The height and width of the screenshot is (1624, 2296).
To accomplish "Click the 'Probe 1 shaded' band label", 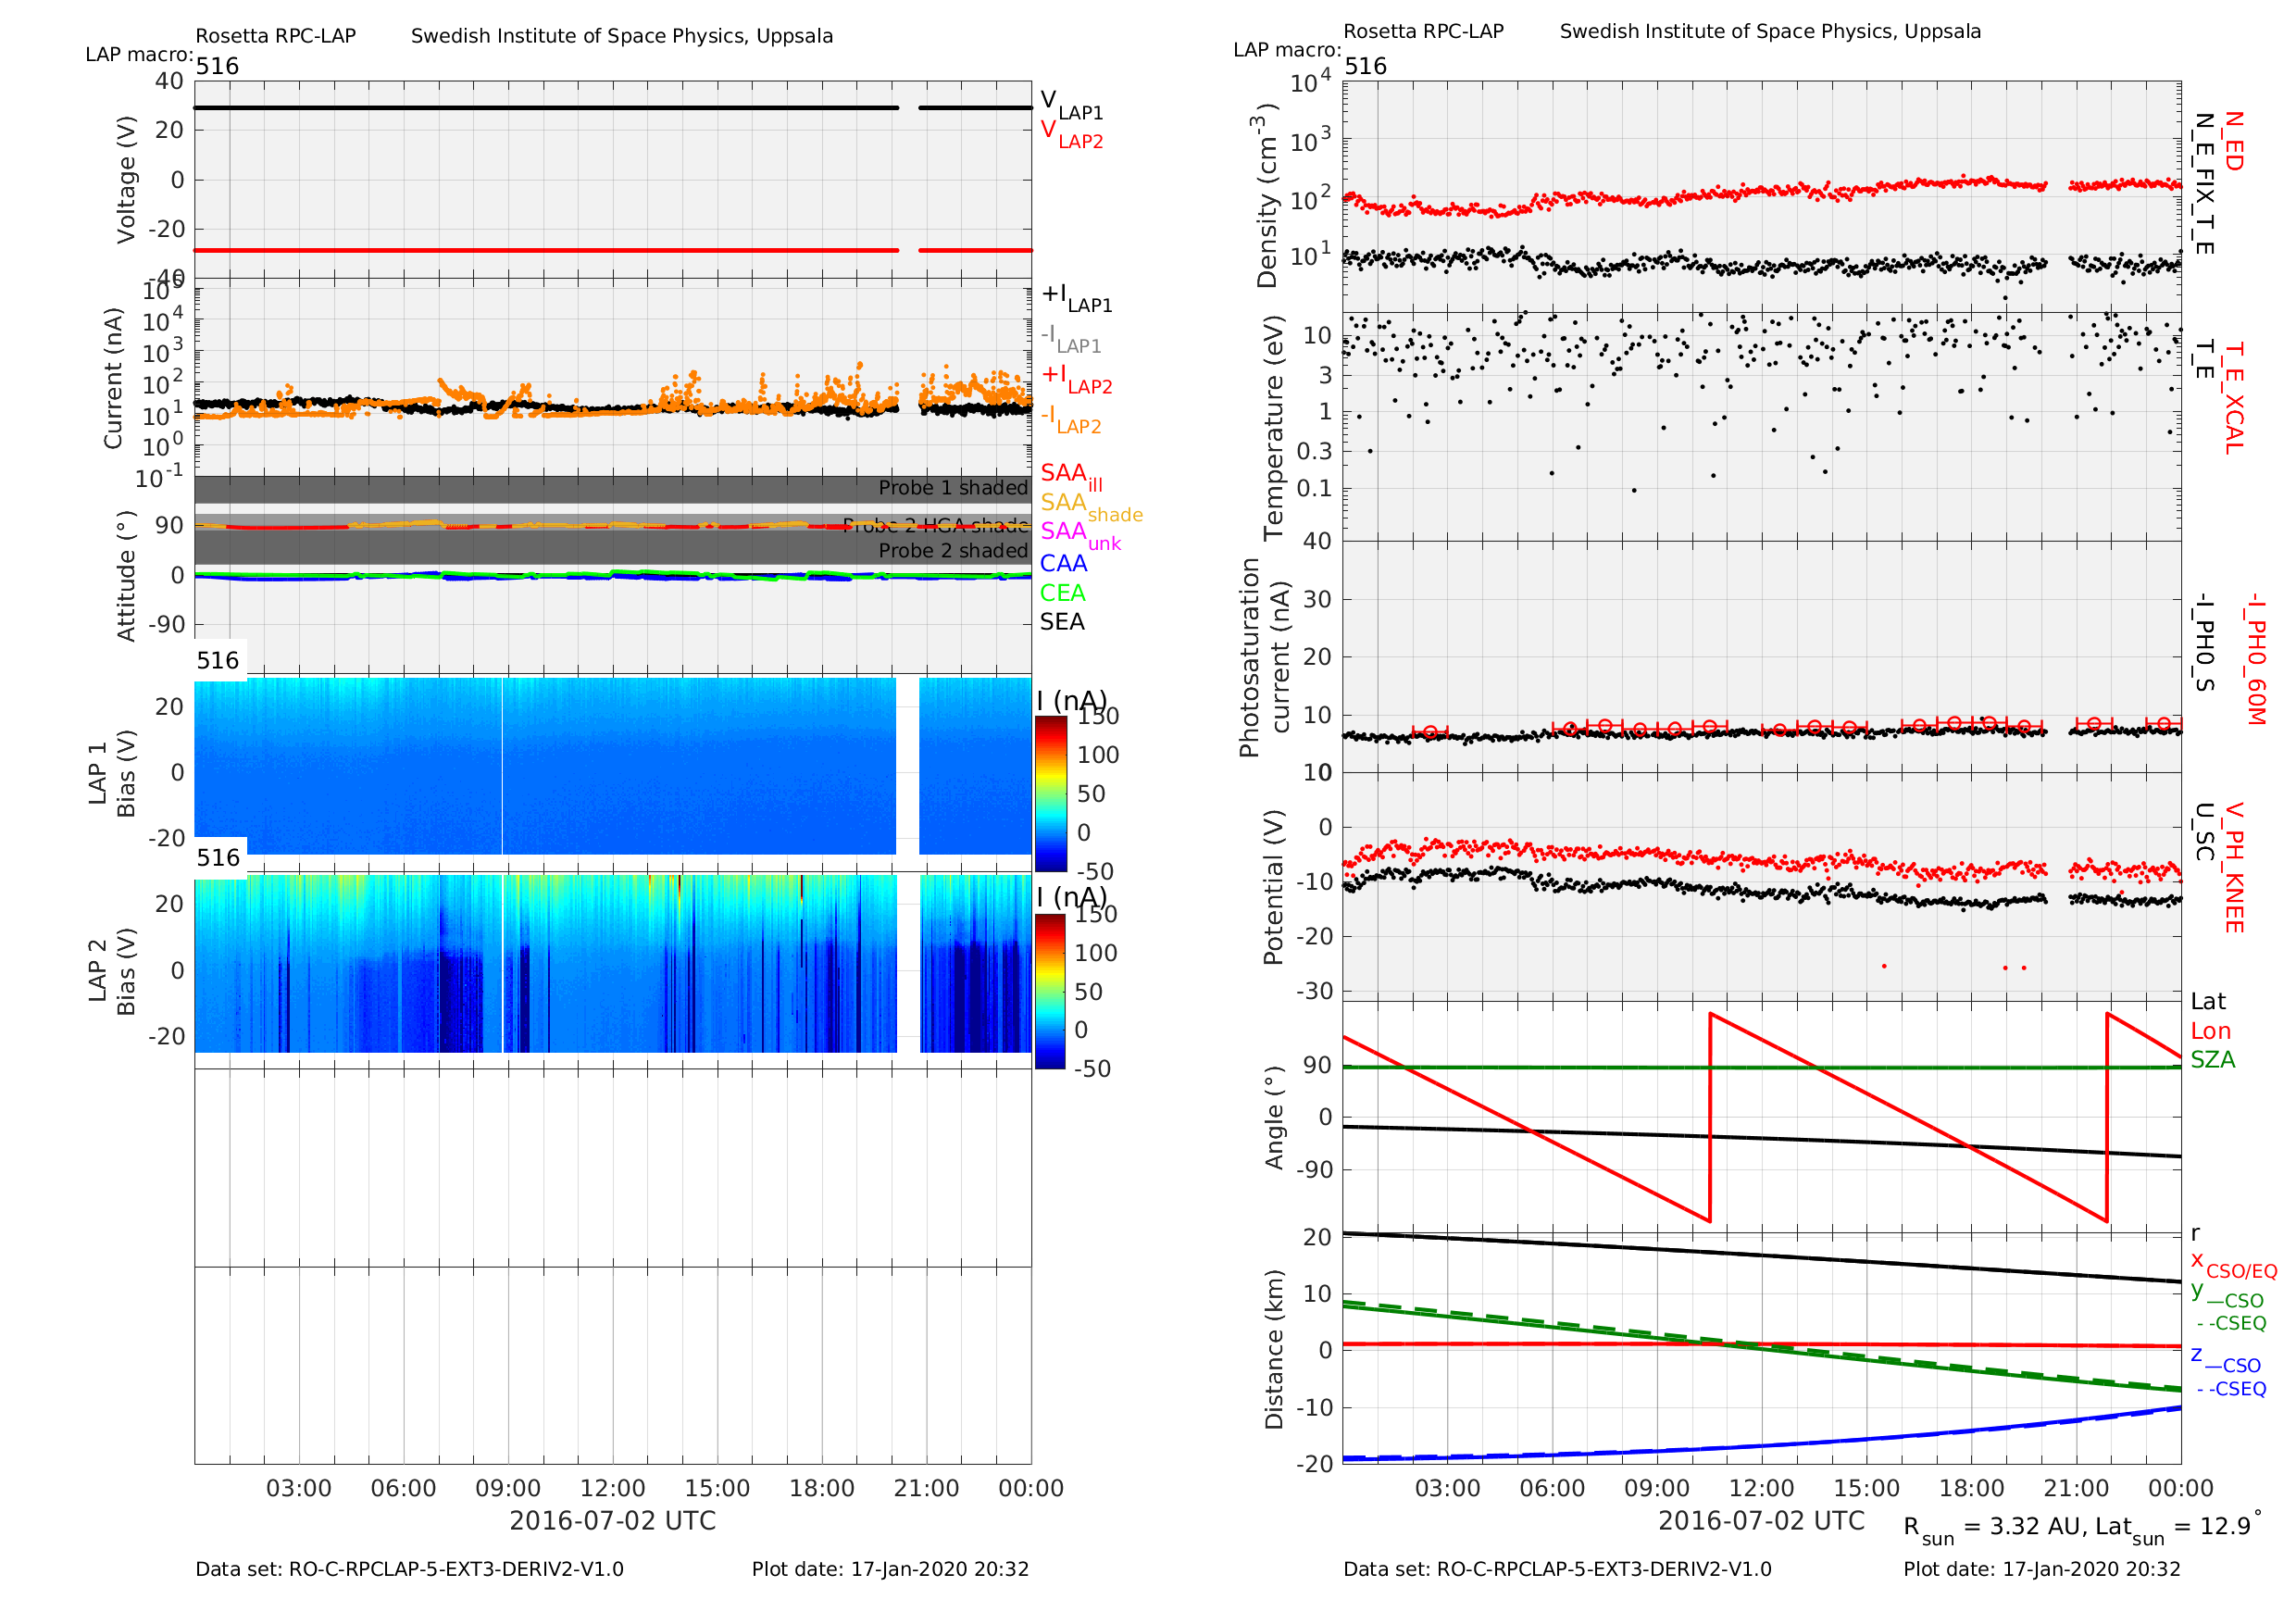I will pyautogui.click(x=953, y=488).
